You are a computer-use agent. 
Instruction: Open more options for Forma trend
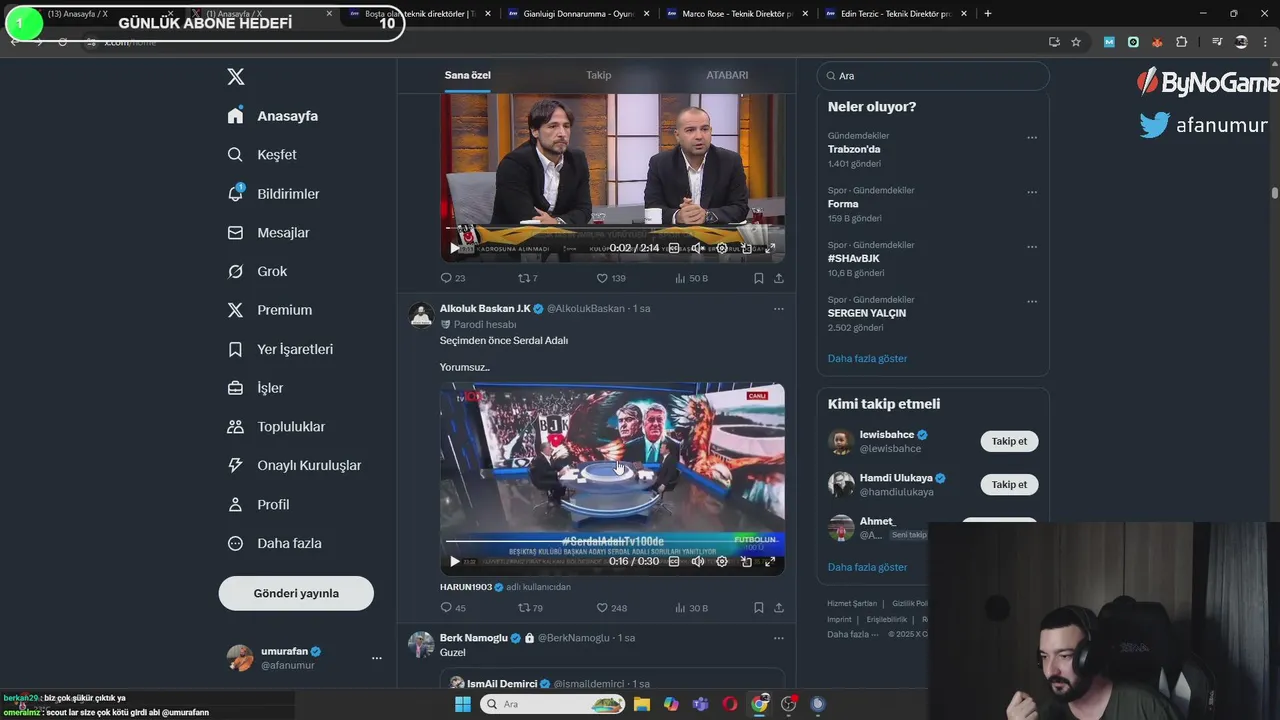(x=1032, y=192)
